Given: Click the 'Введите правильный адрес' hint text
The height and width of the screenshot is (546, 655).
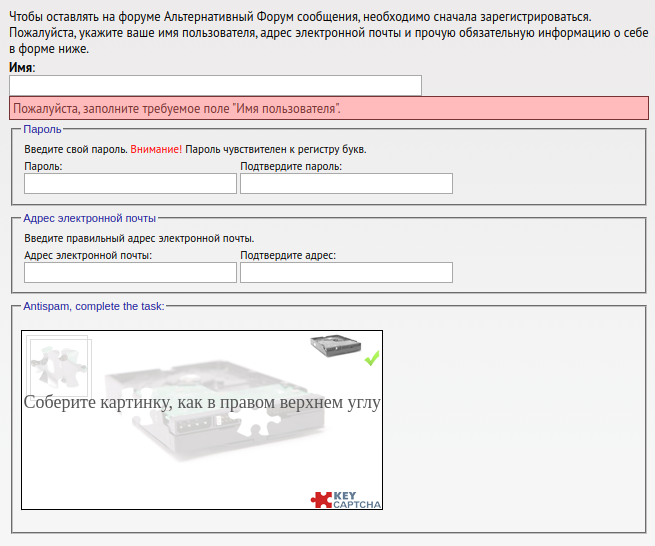Looking at the screenshot, I should coord(139,238).
